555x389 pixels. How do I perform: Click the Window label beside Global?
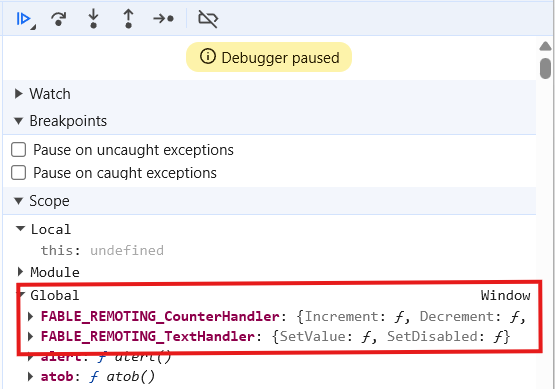[505, 295]
